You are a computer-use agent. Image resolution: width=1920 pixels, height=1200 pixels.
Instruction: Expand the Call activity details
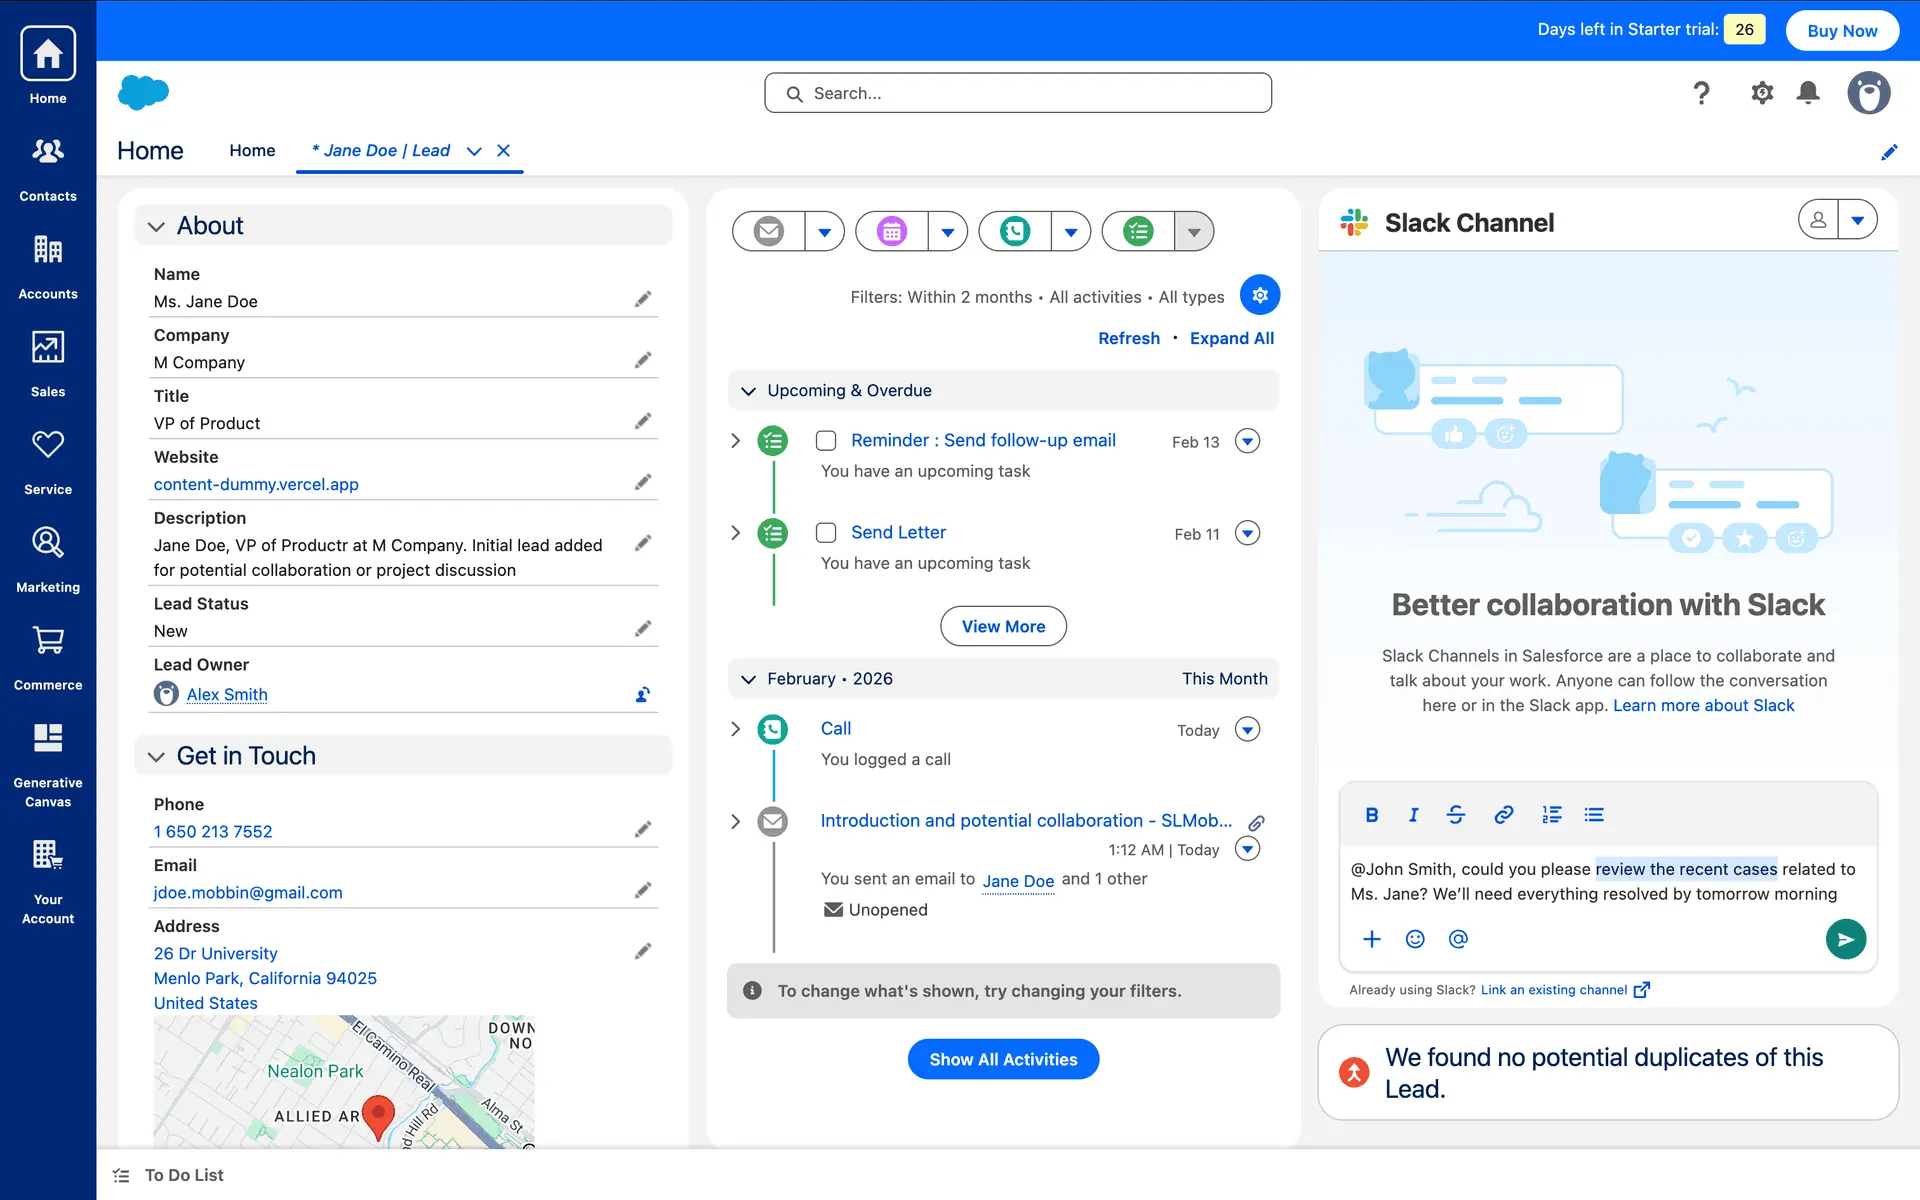[x=735, y=729]
